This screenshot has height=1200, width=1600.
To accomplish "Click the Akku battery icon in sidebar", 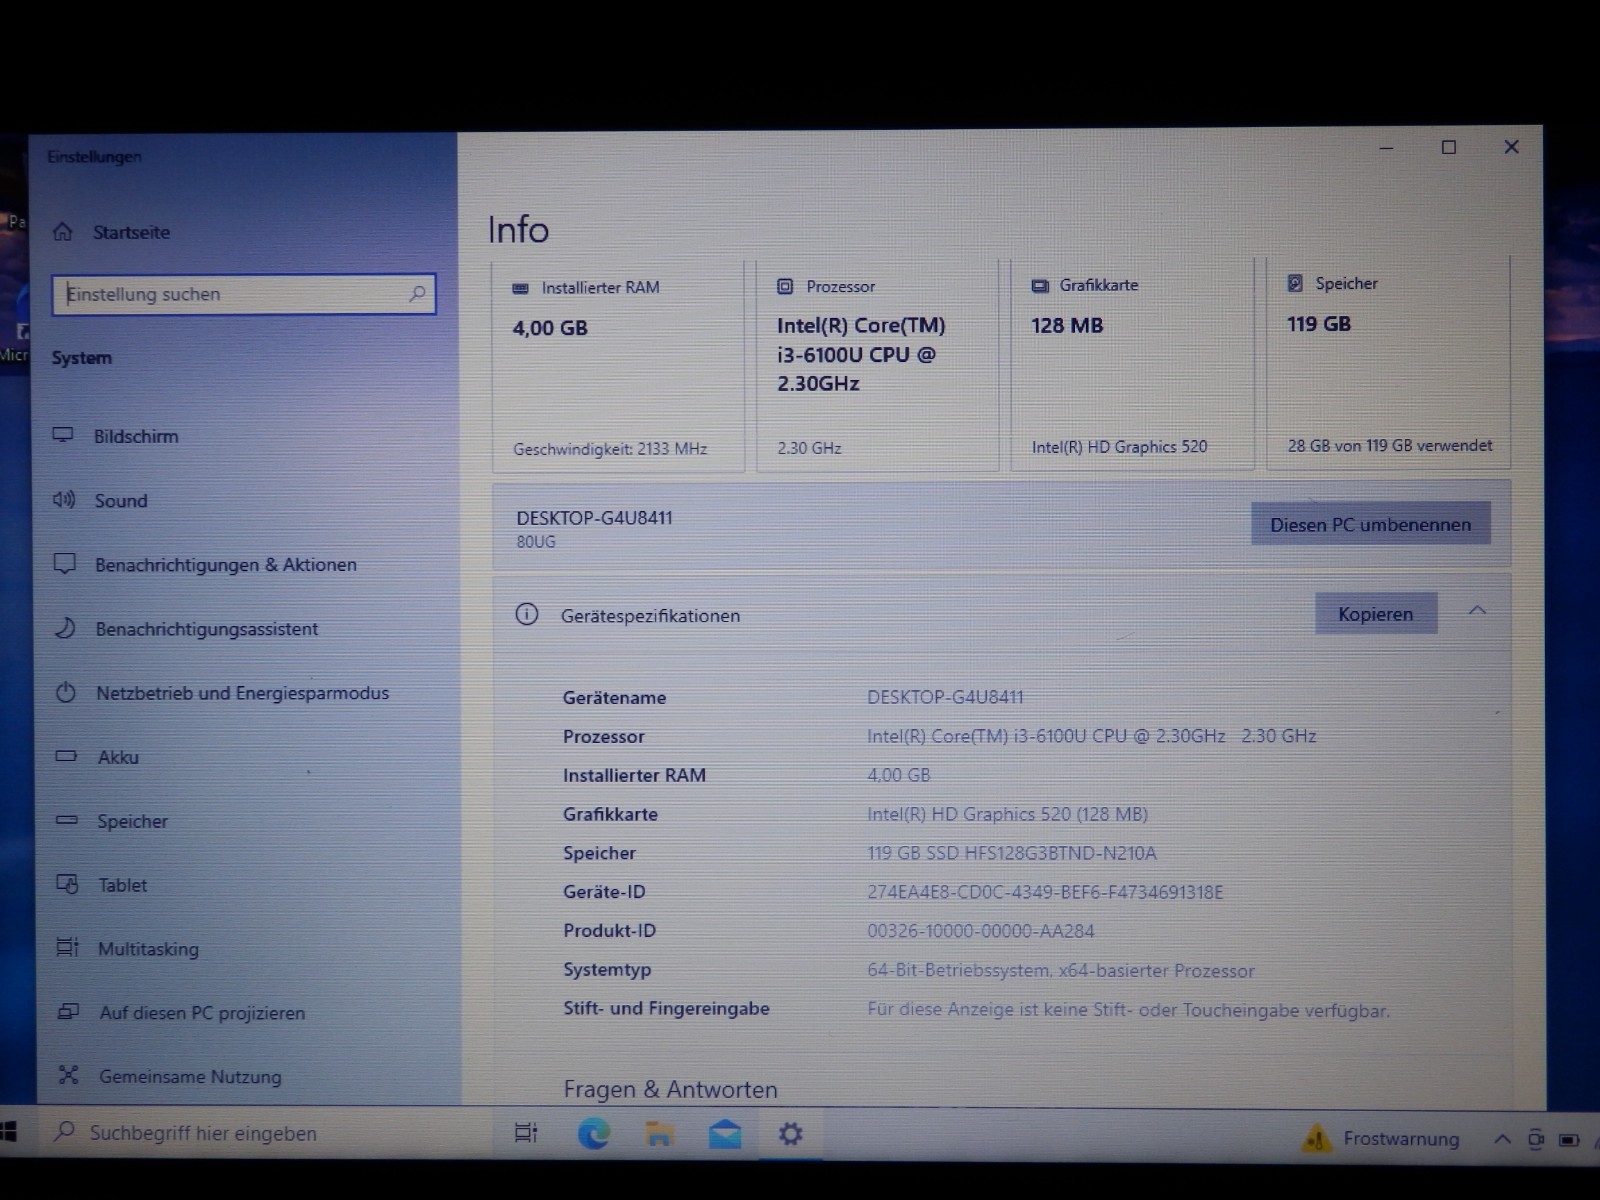I will [66, 756].
